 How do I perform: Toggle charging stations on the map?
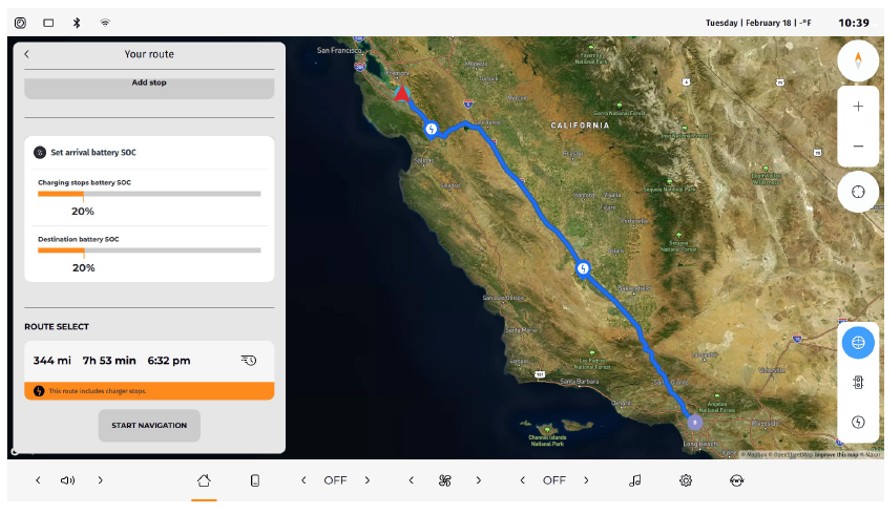858,422
